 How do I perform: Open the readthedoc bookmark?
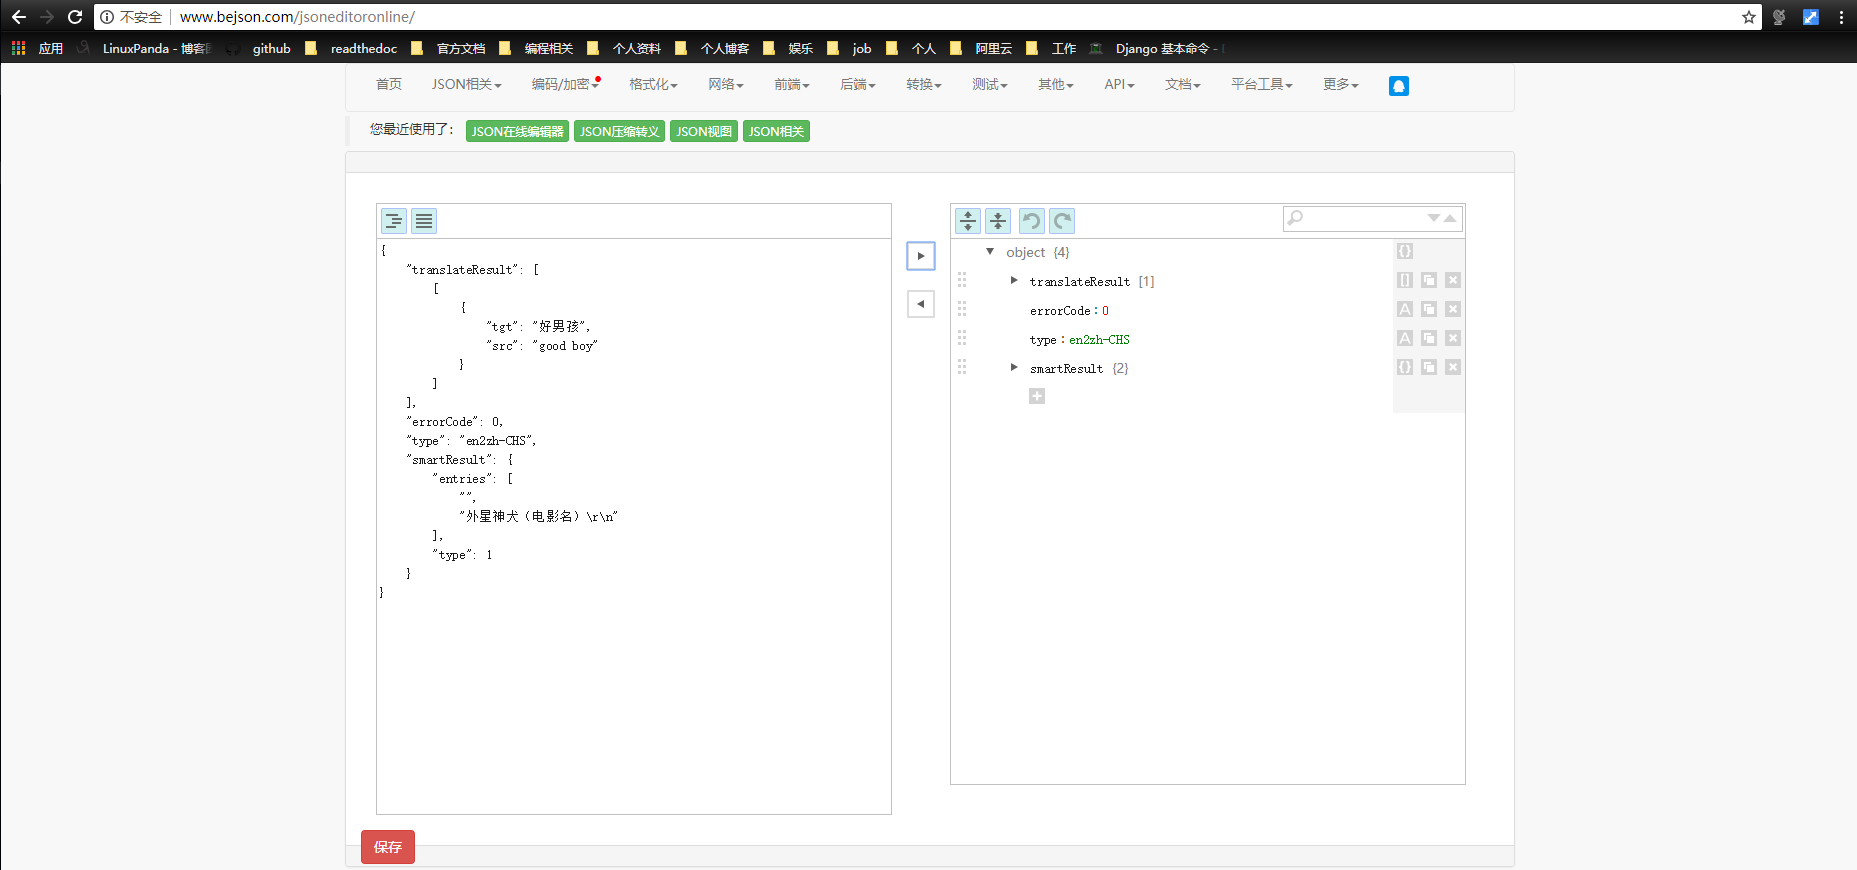pyautogui.click(x=351, y=48)
